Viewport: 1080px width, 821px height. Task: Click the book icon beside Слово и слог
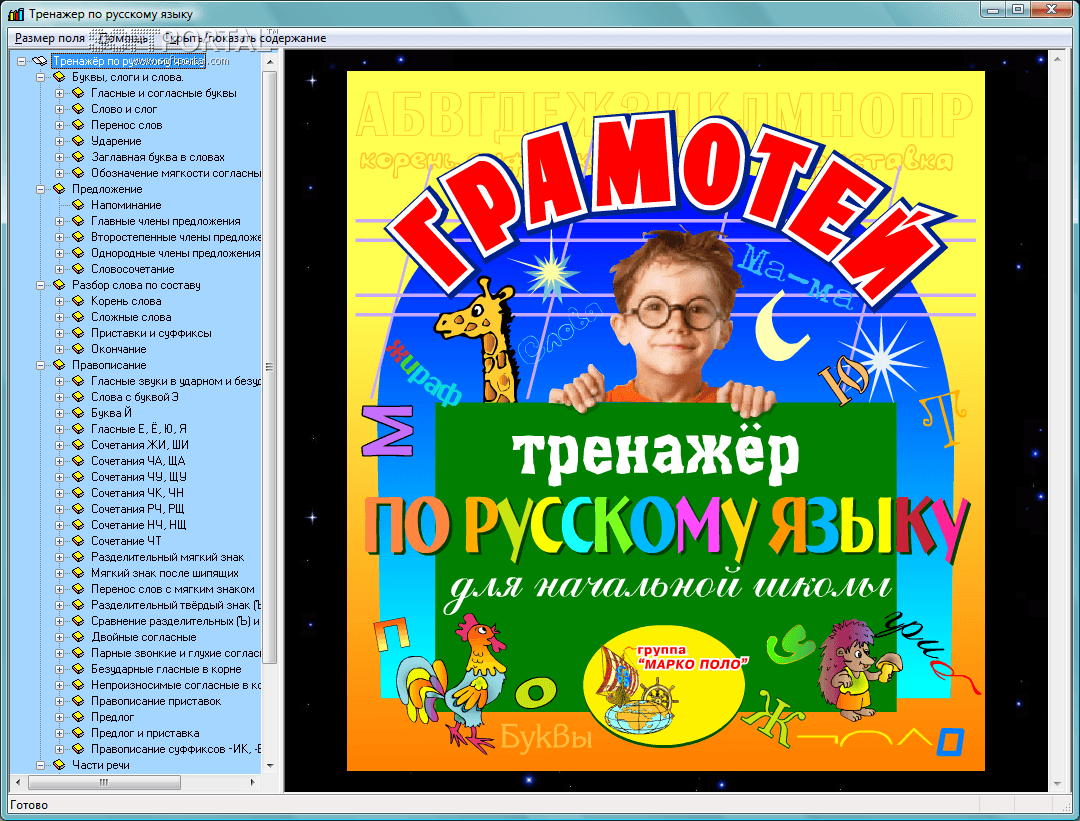click(x=79, y=109)
